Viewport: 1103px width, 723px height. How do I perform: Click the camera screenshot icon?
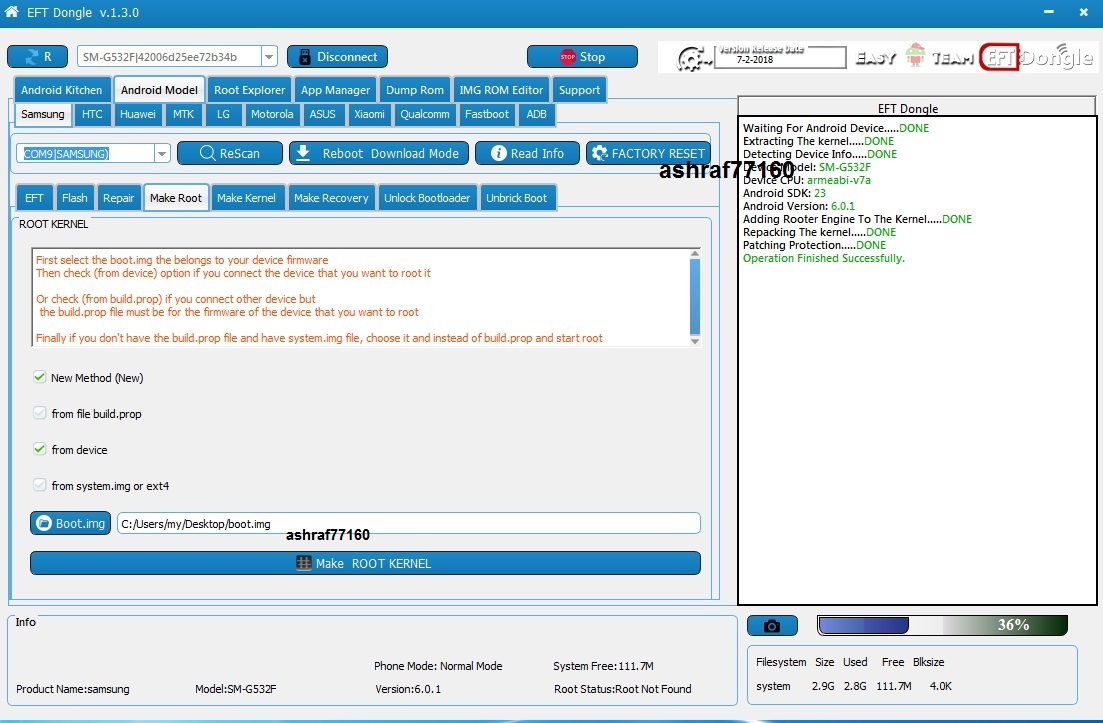[772, 625]
